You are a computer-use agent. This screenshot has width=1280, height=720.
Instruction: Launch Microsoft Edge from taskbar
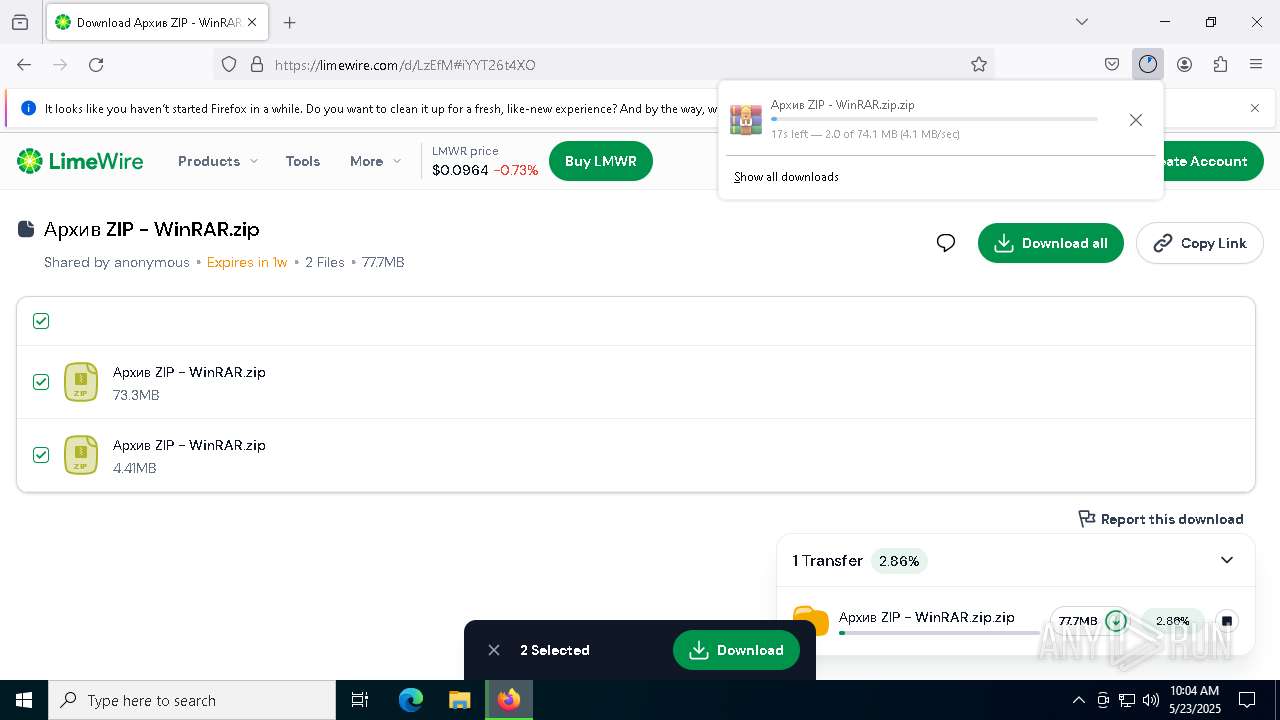pos(411,700)
